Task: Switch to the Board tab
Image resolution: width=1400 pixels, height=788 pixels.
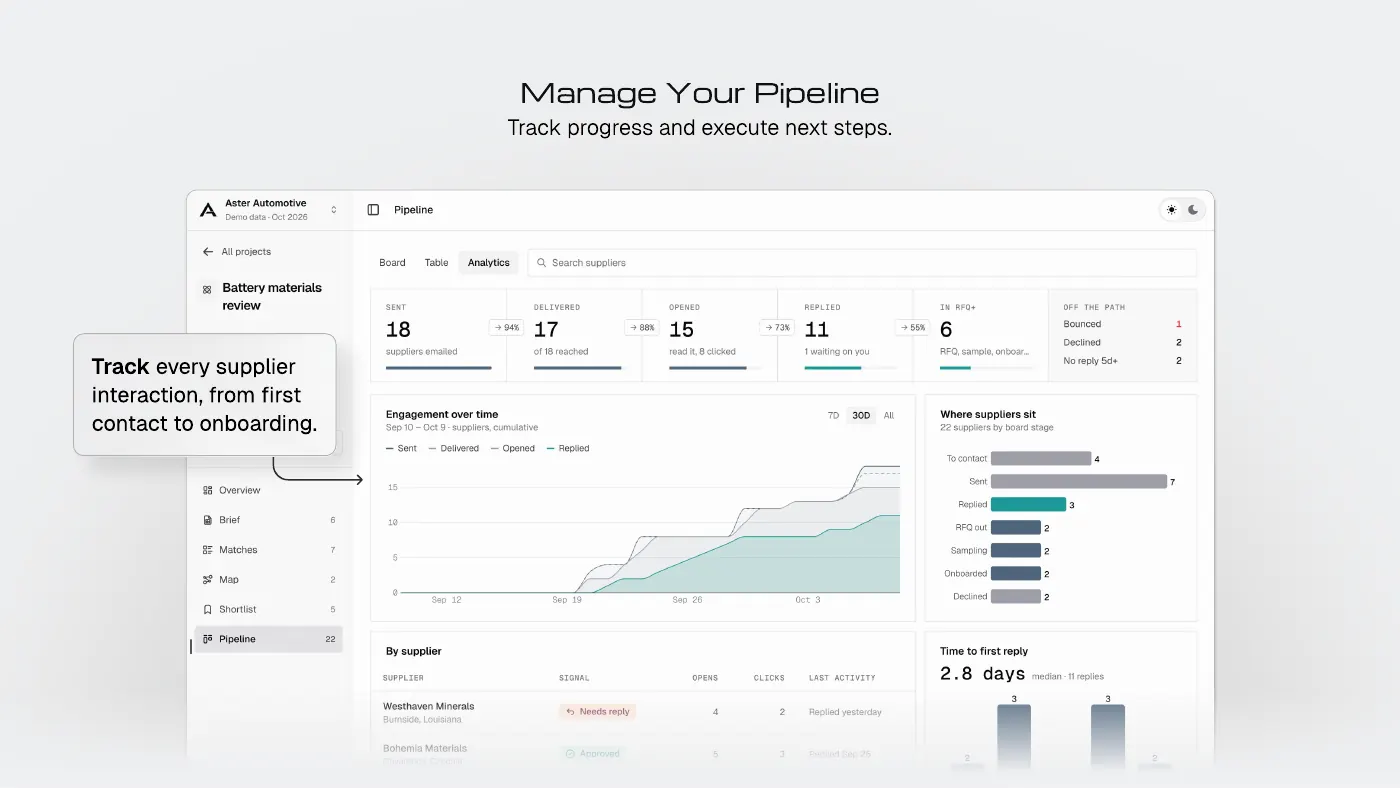Action: [392, 263]
